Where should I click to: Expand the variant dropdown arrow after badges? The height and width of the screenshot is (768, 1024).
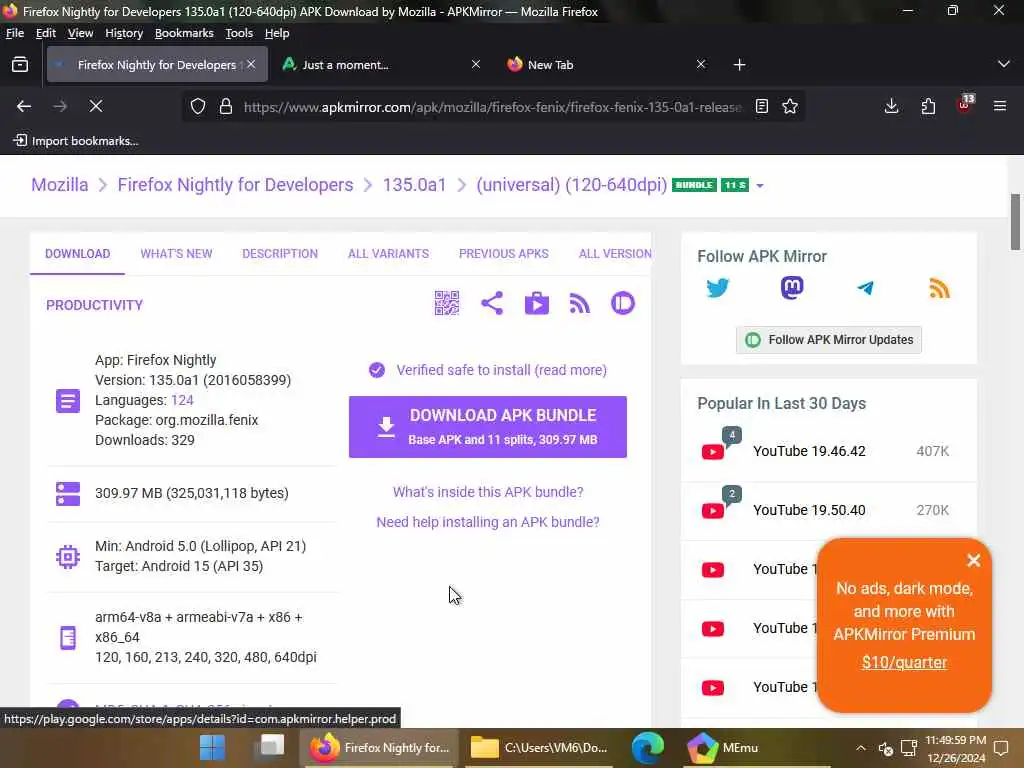coord(760,185)
